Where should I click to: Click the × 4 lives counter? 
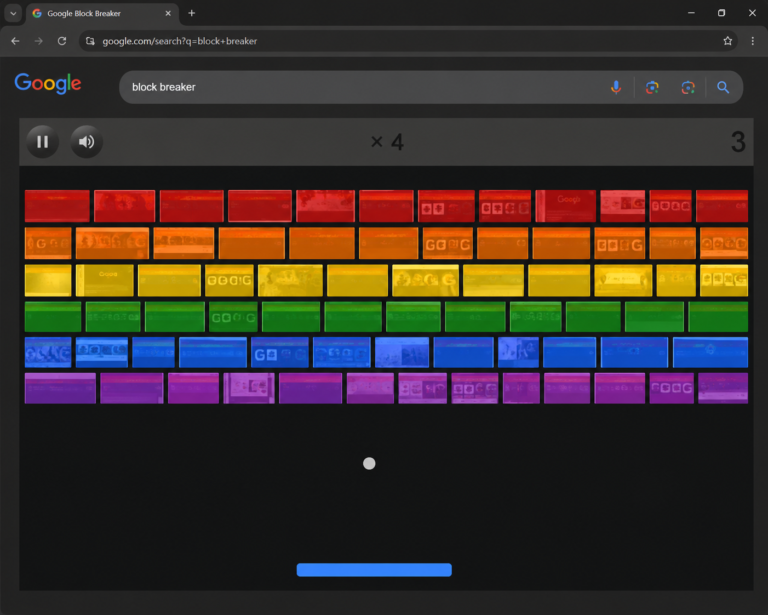(x=387, y=142)
